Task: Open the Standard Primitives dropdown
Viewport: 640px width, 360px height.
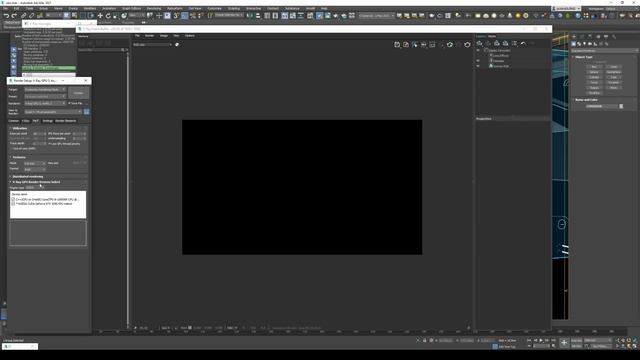Action: click(604, 51)
